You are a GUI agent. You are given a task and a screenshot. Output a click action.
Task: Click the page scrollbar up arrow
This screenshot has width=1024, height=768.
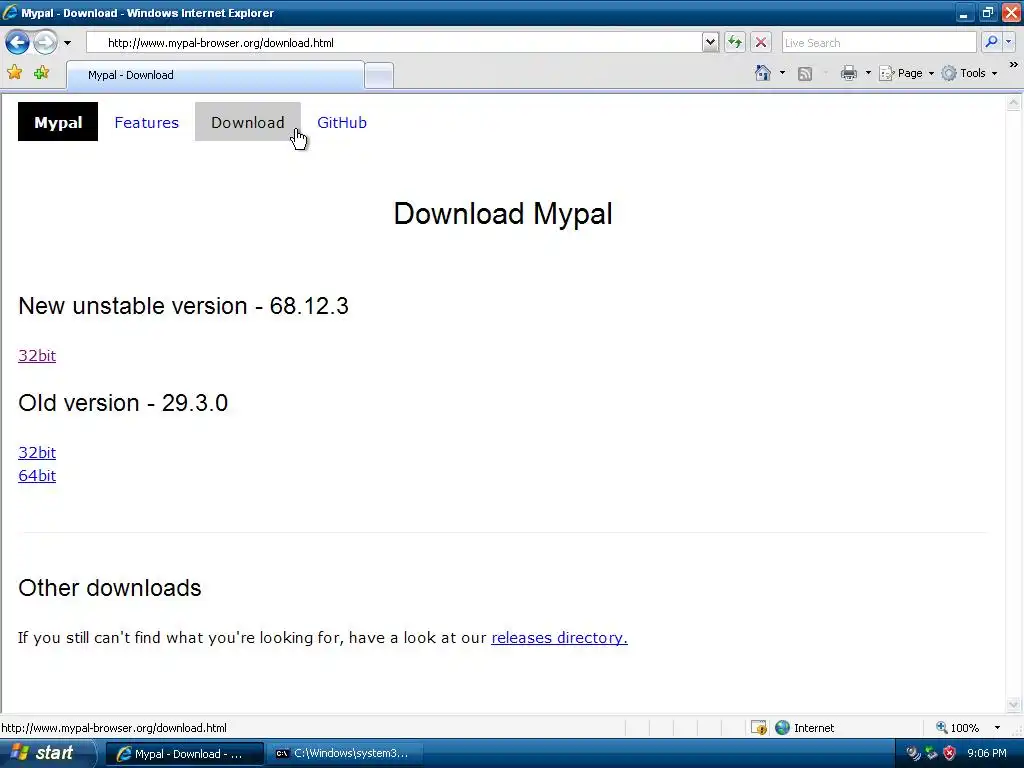1014,103
